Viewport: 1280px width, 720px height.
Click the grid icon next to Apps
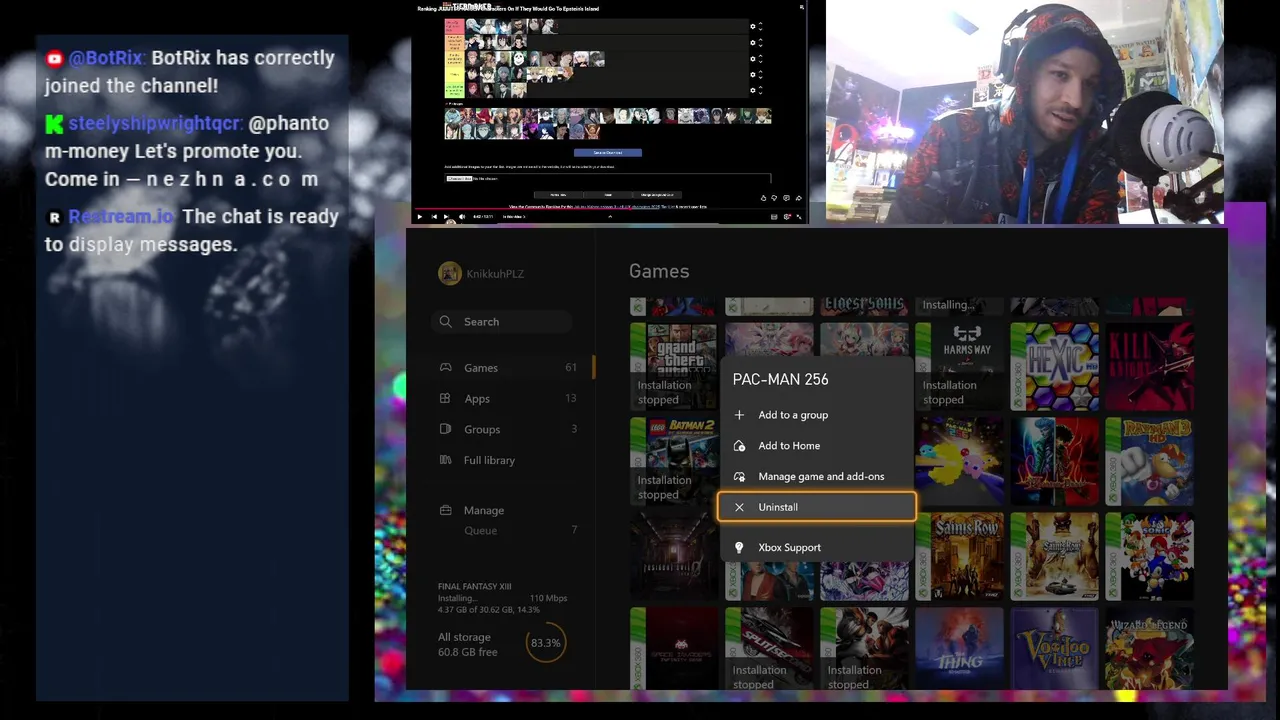pos(445,399)
